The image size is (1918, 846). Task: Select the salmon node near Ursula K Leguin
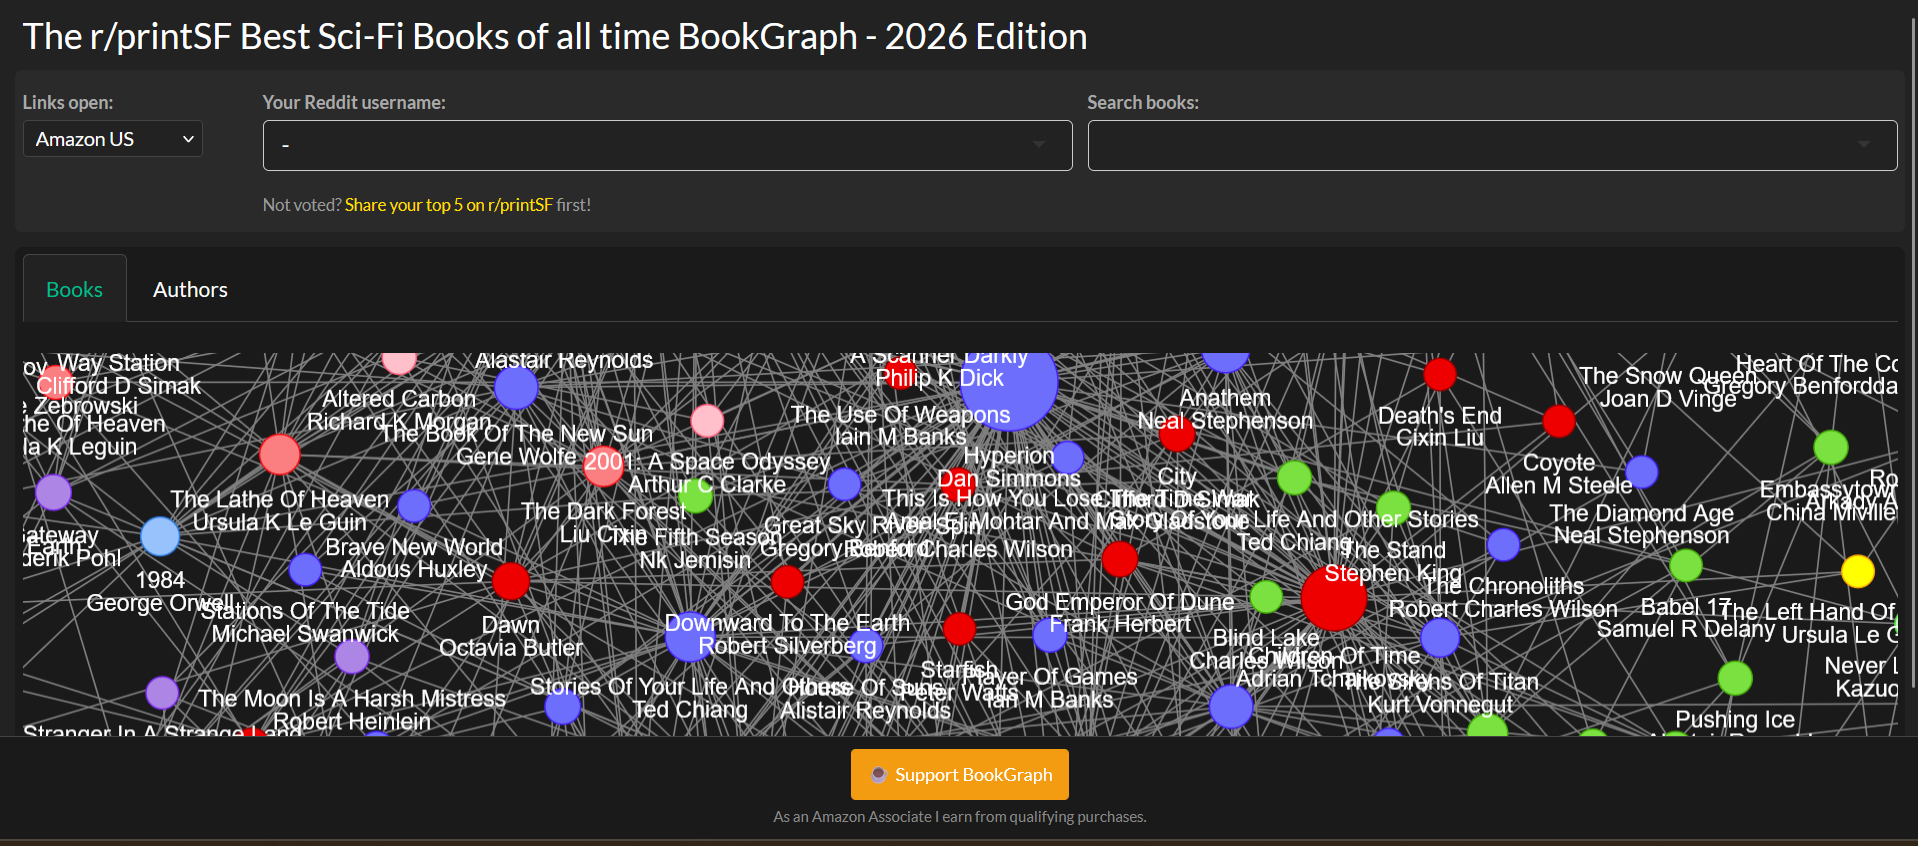tap(280, 455)
